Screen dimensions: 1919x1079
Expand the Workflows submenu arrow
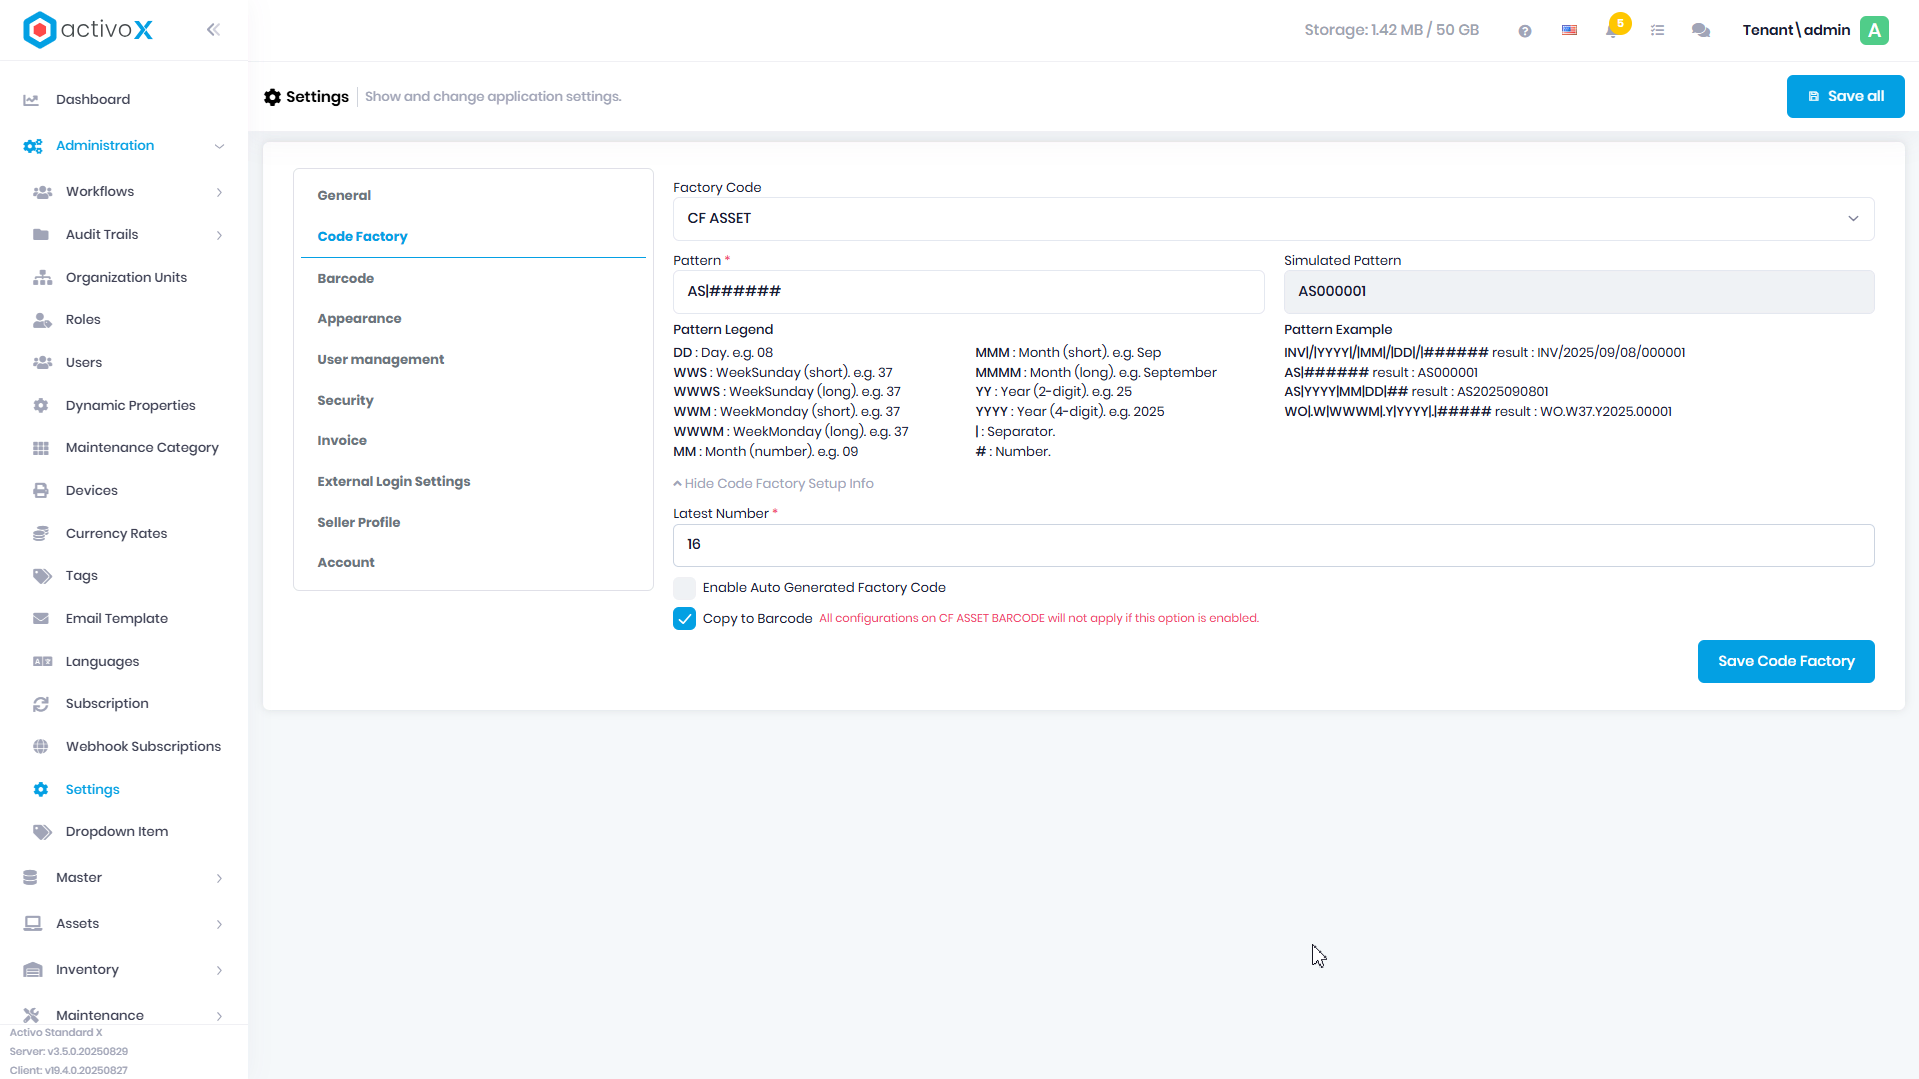pos(219,192)
